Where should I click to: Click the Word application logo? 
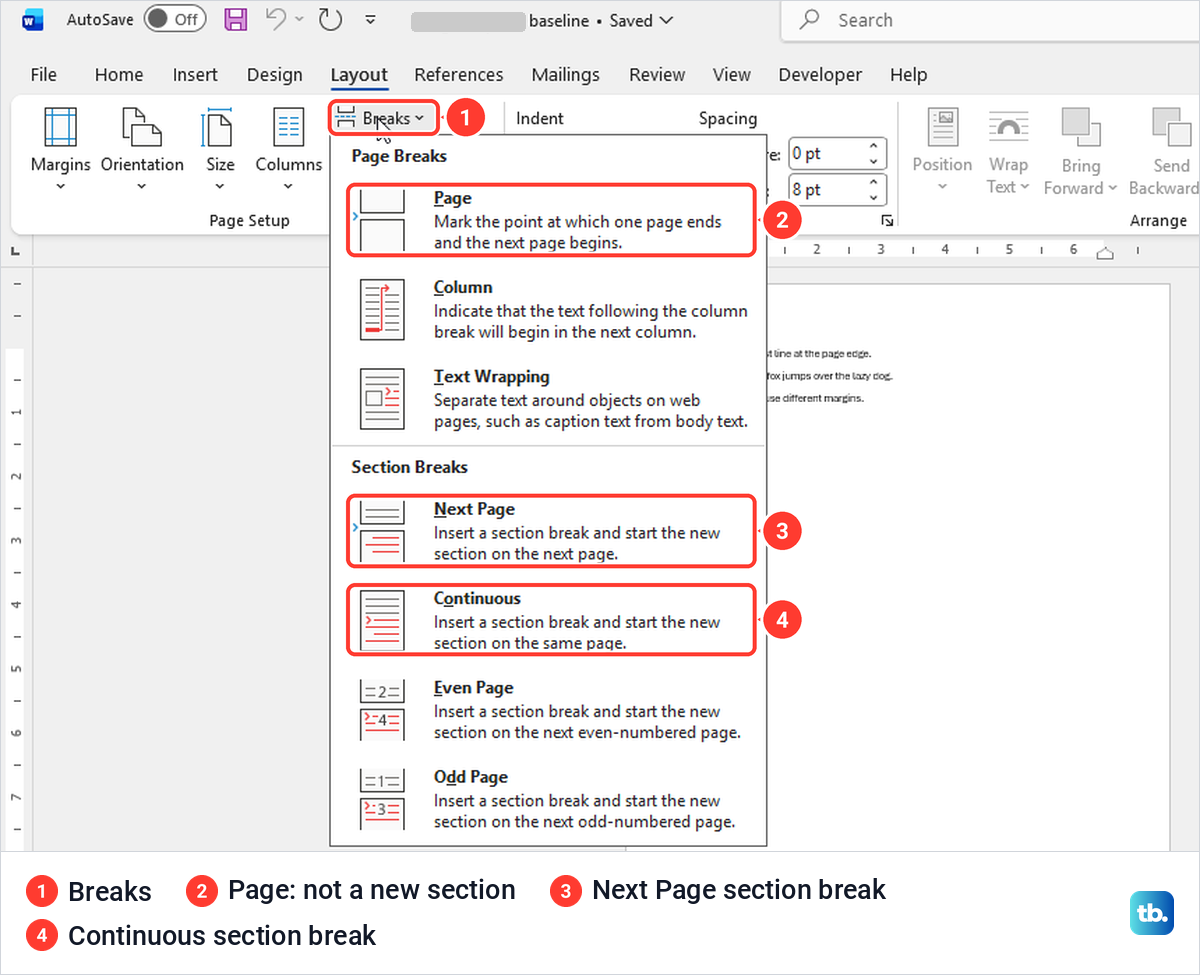[x=33, y=19]
